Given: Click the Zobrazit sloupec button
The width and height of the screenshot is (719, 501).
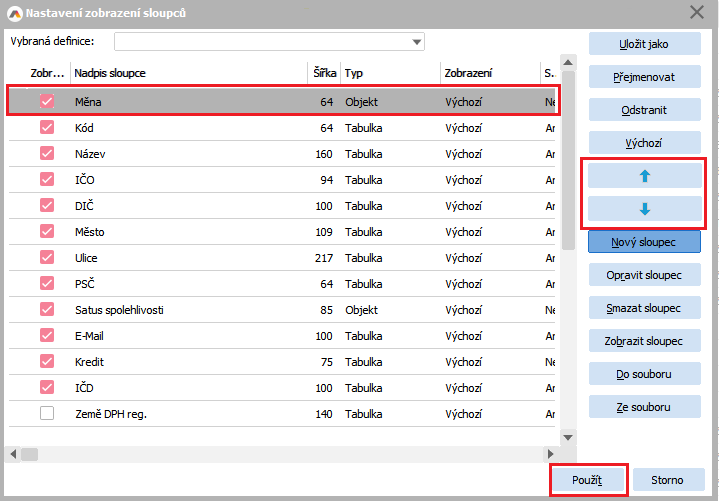Looking at the screenshot, I should pyautogui.click(x=645, y=341).
